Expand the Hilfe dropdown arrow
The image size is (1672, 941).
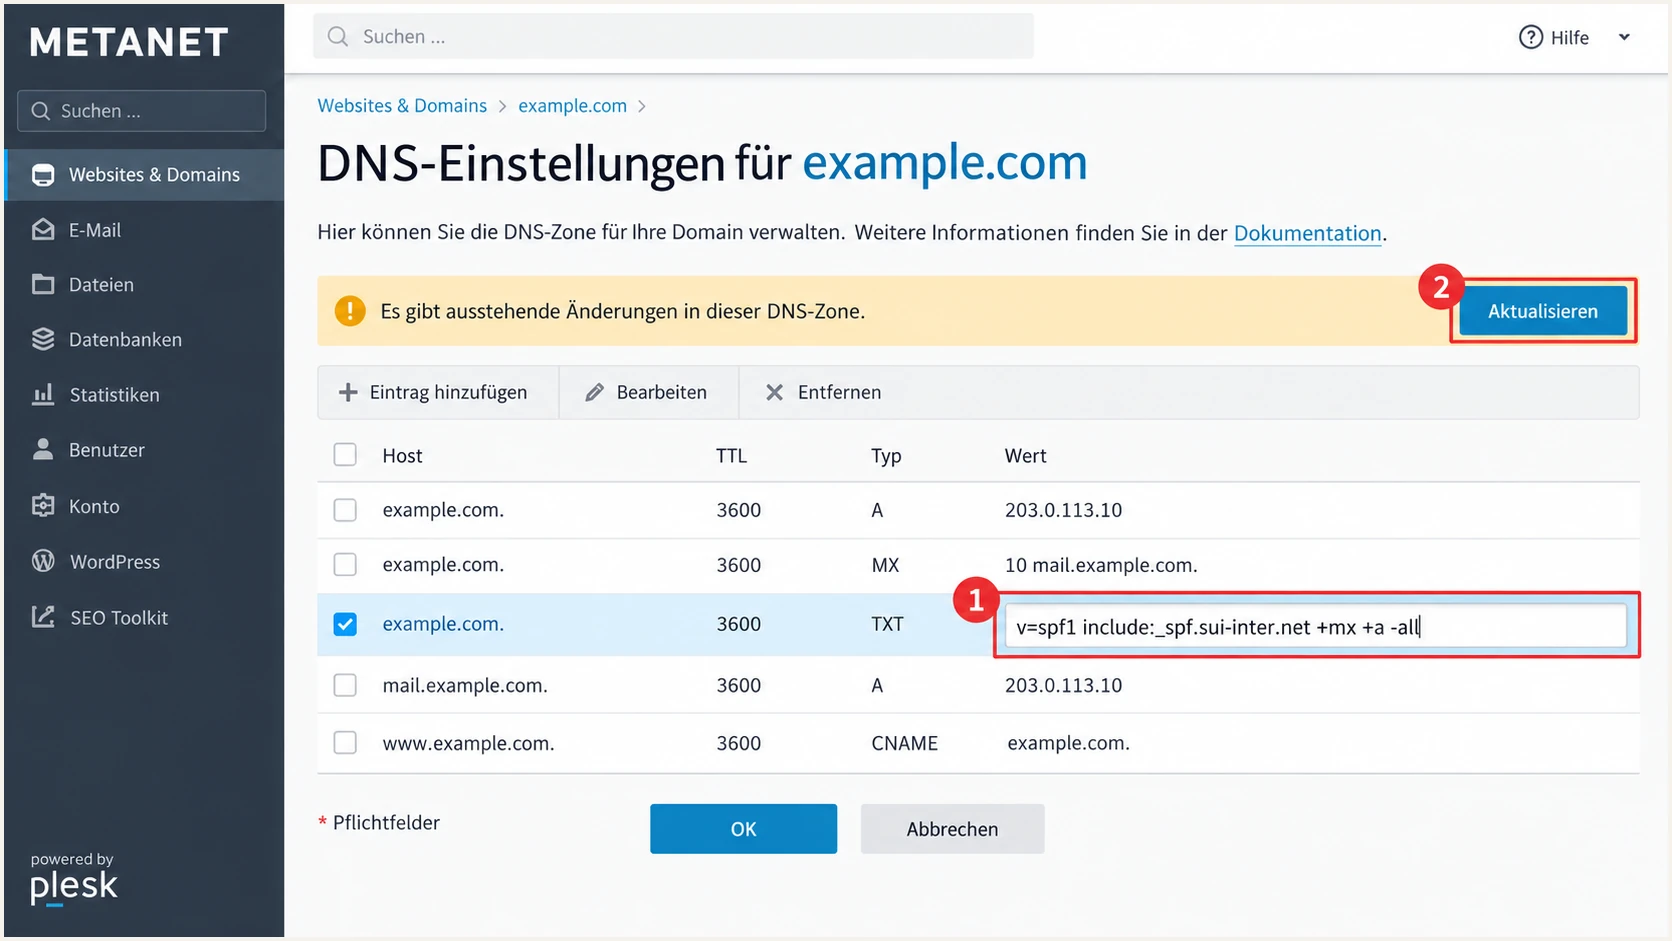pyautogui.click(x=1624, y=37)
